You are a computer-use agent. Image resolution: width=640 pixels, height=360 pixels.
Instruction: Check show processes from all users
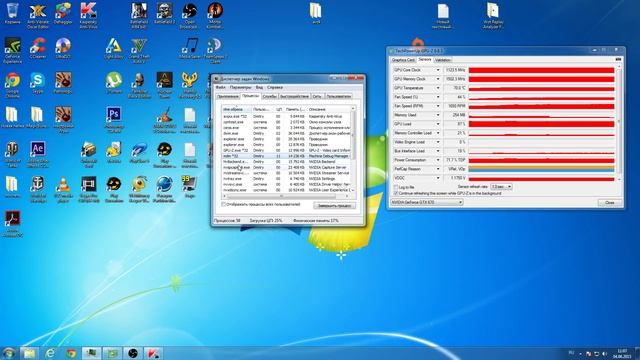(x=223, y=204)
